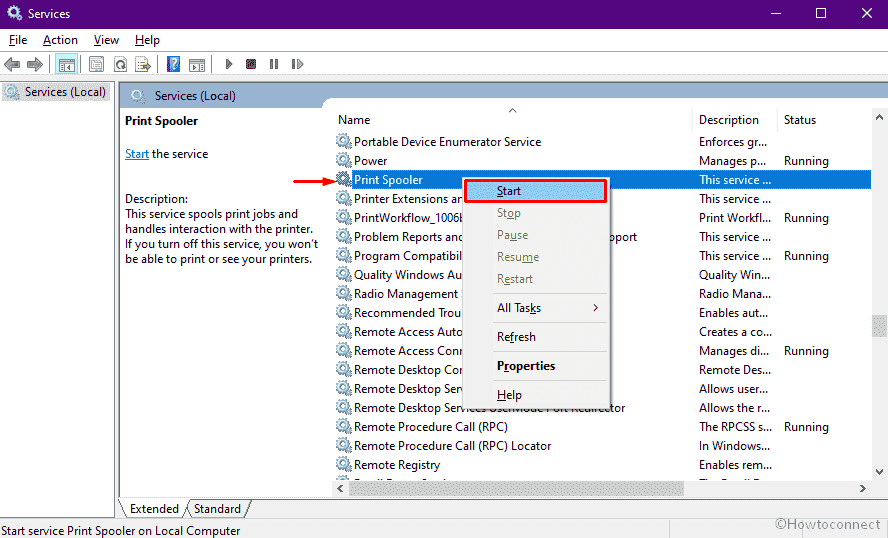Click the gear icon of Print Spooler
This screenshot has height=538, width=888.
[x=343, y=179]
